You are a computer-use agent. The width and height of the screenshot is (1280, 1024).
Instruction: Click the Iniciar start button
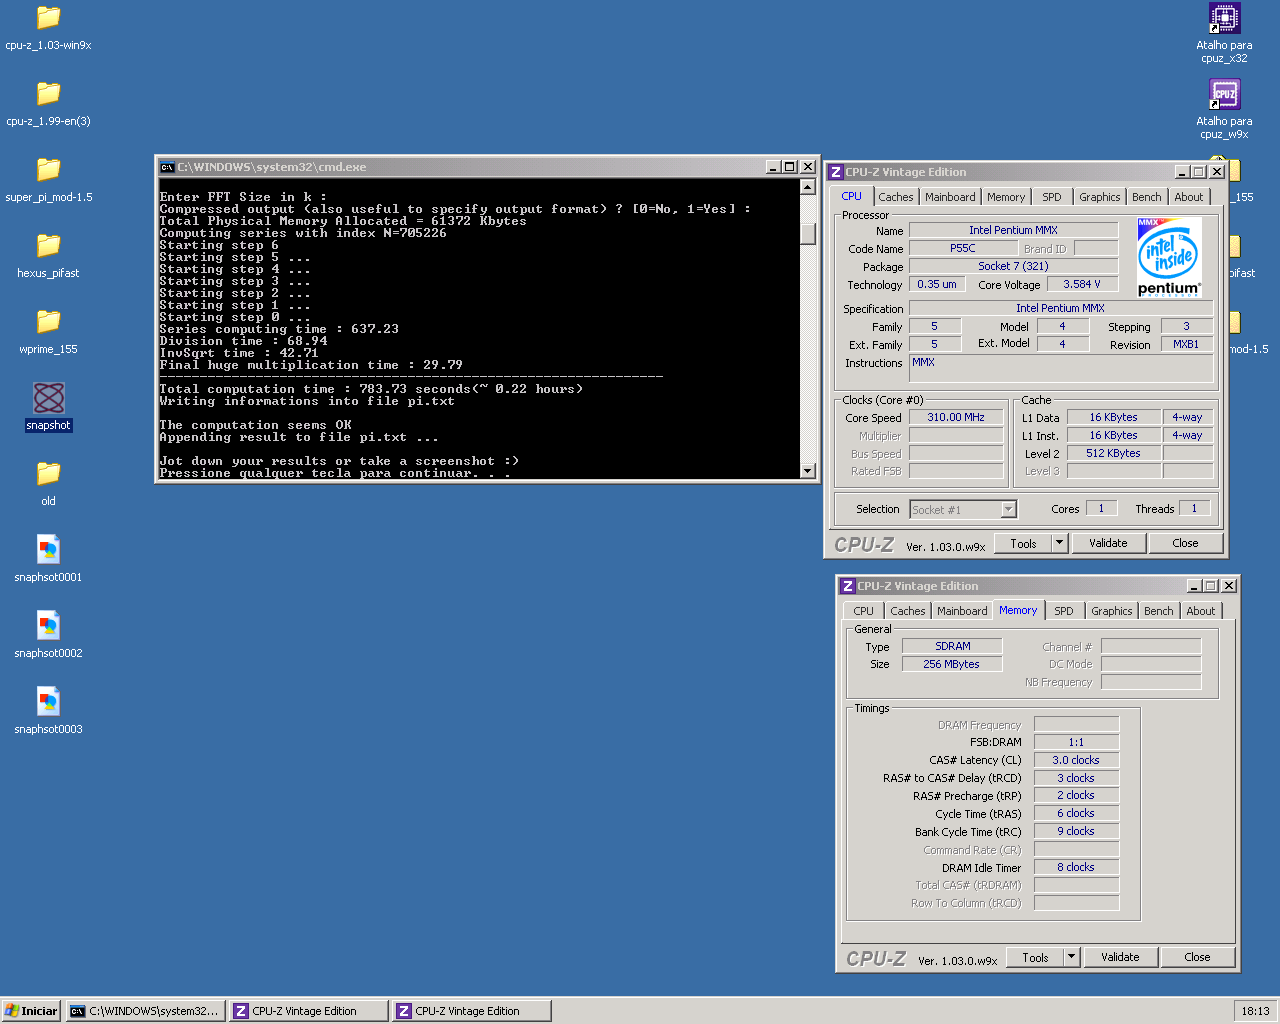[x=31, y=1011]
